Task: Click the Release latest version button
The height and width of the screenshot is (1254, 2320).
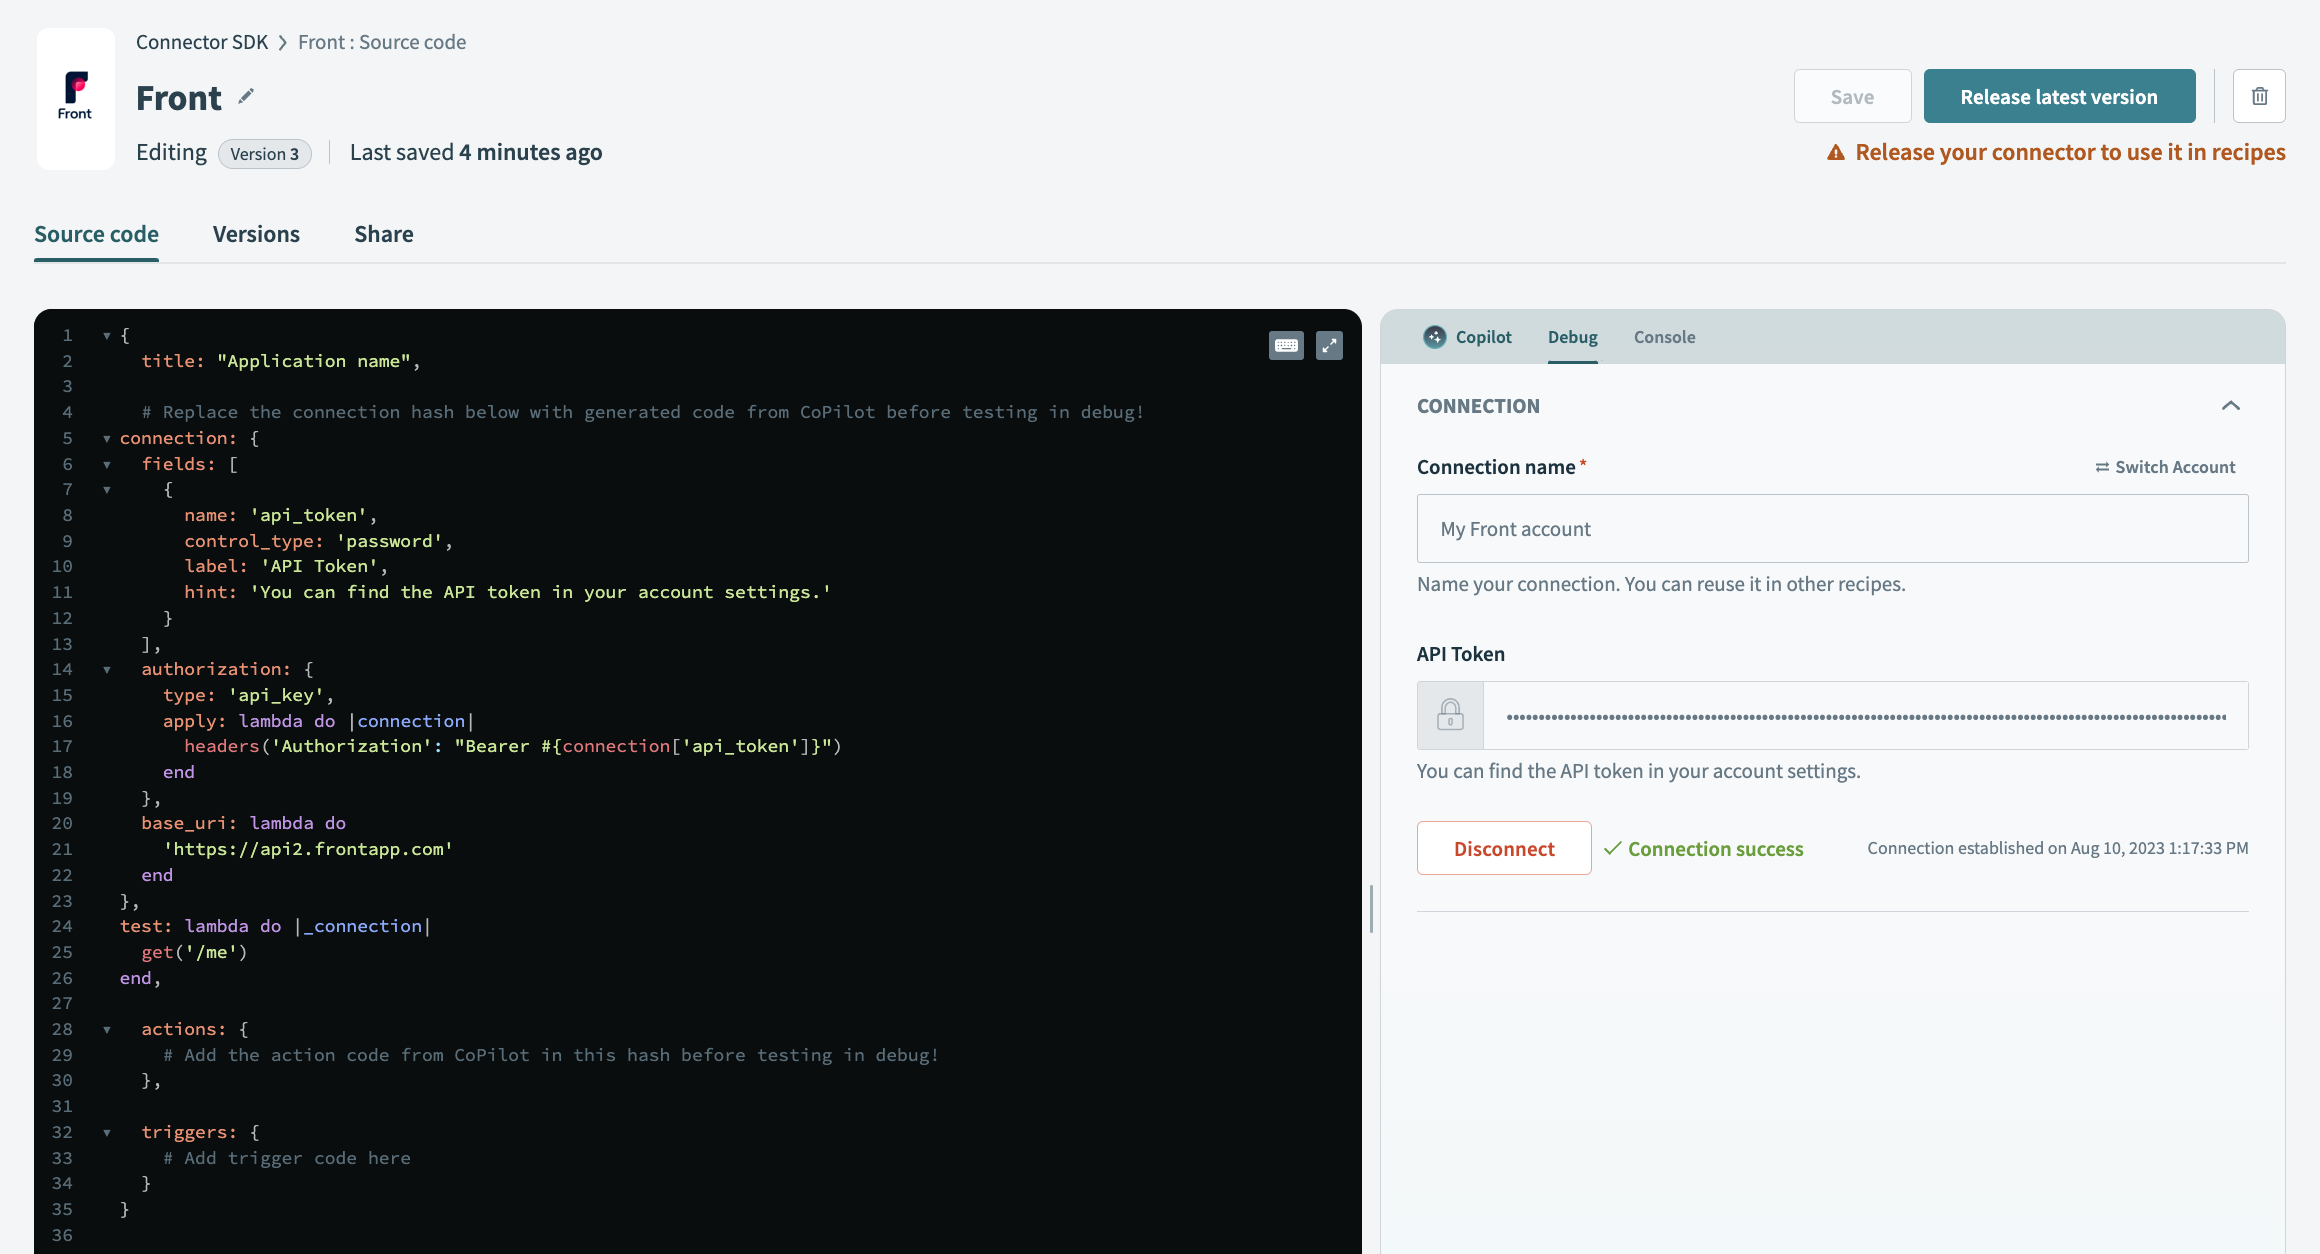Action: [x=2059, y=97]
